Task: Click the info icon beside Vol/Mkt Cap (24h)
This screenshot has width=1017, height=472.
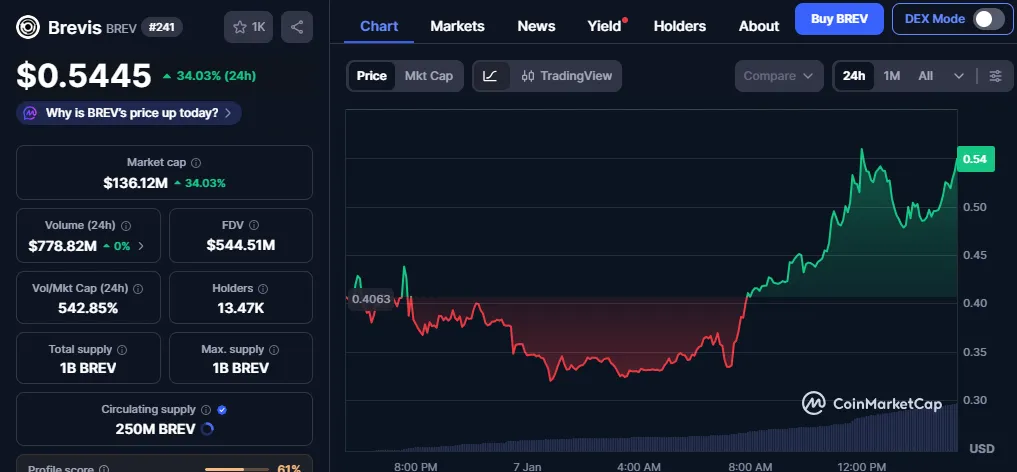Action: tap(138, 289)
